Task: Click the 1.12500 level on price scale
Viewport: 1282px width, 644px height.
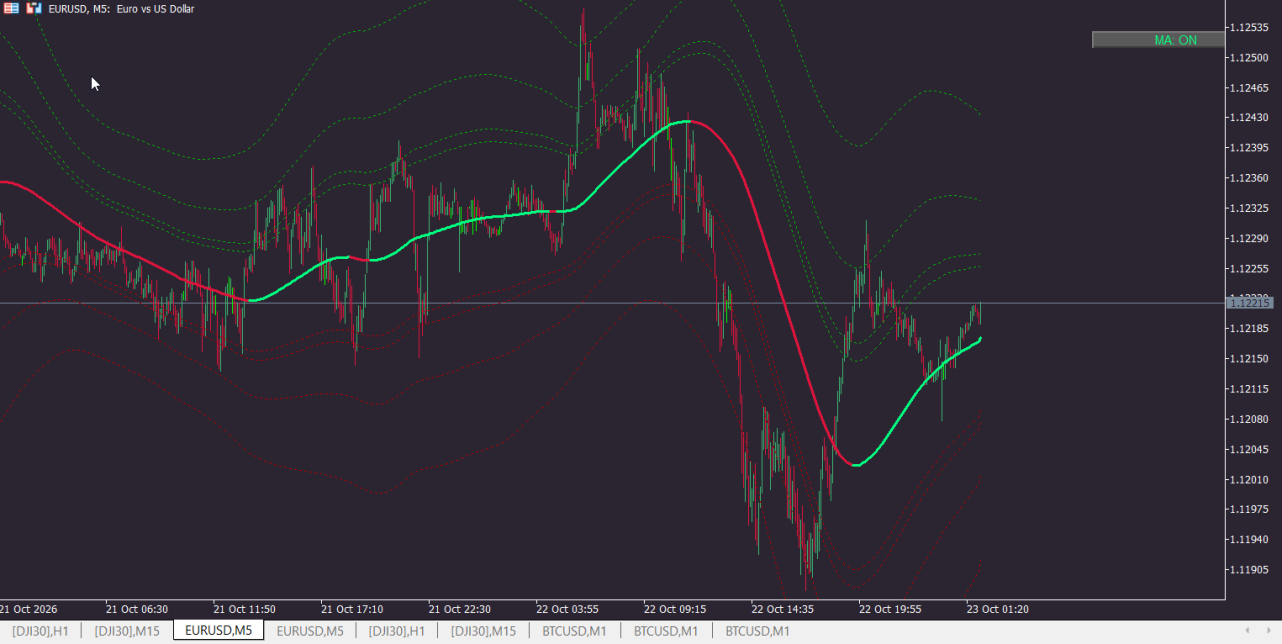Action: [x=1249, y=57]
